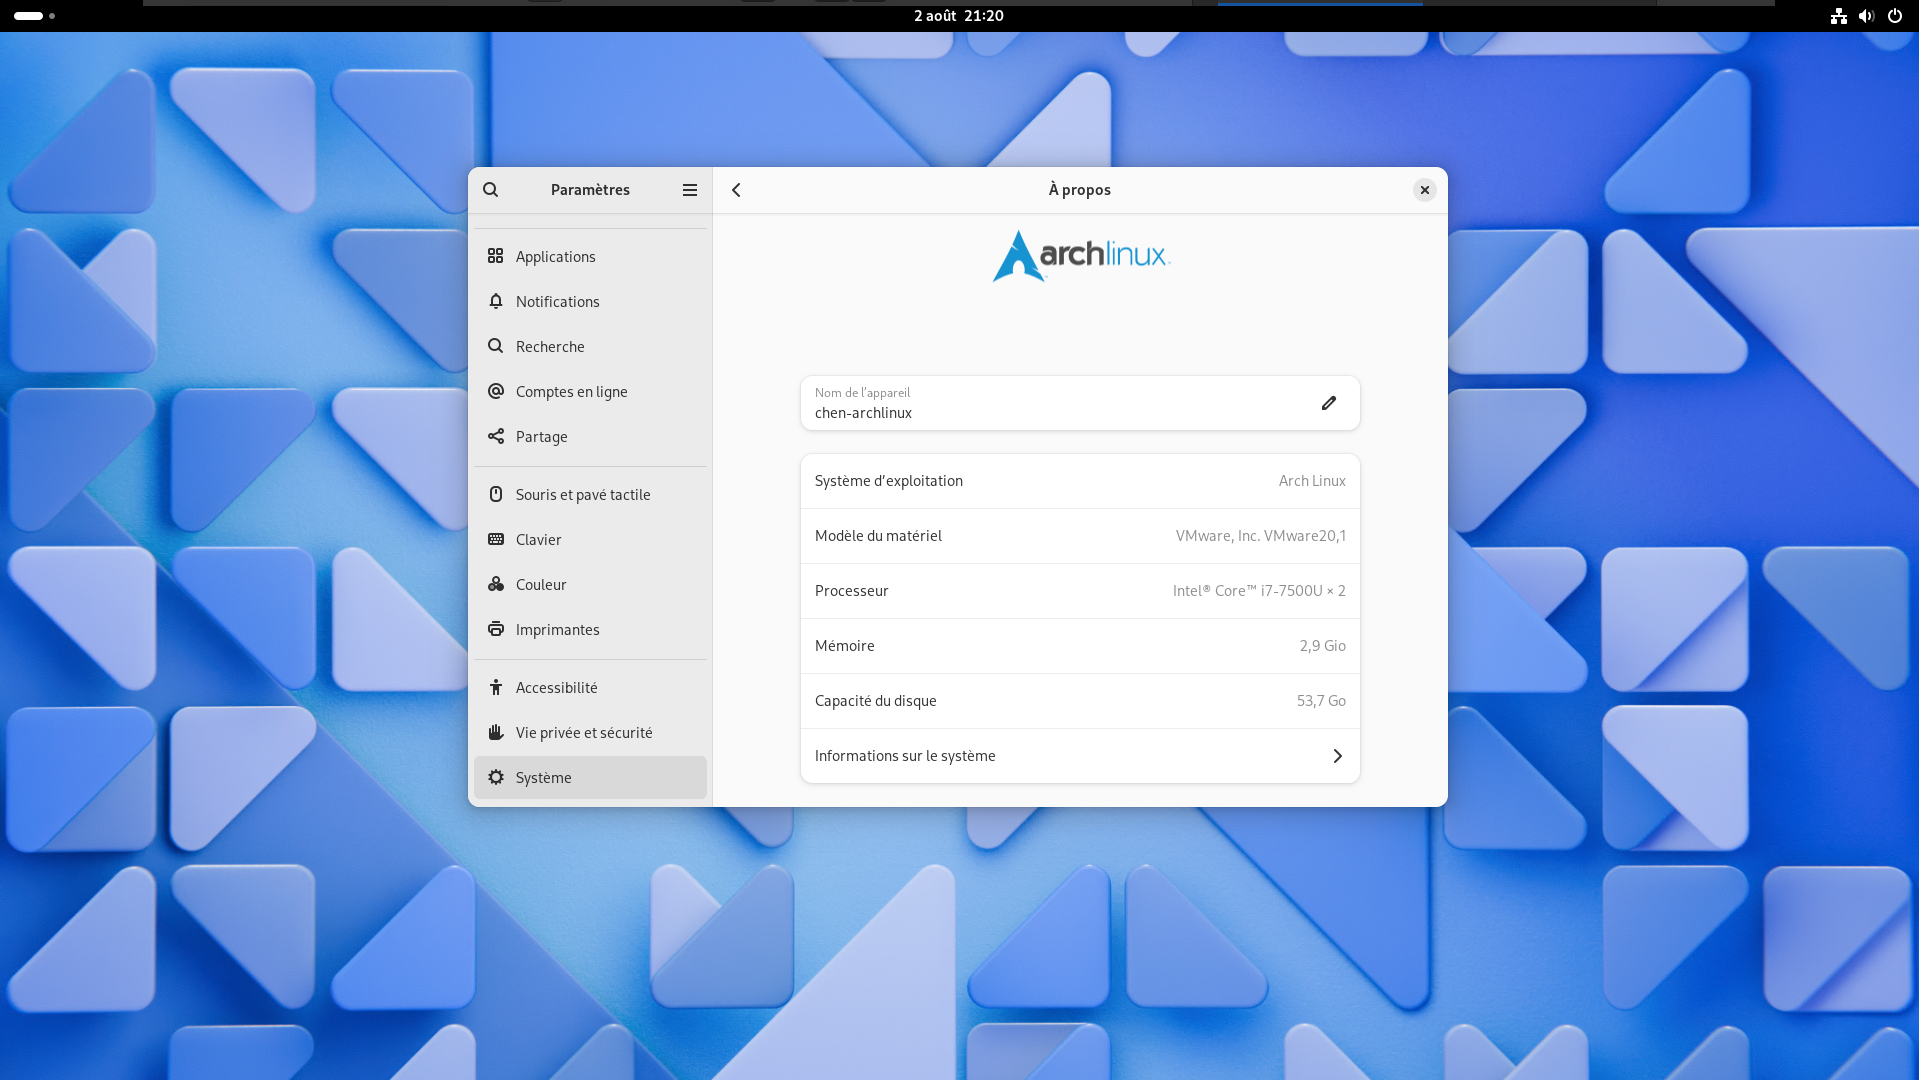Select the Partage settings panel
Viewport: 1919px width, 1080px height.
click(590, 436)
